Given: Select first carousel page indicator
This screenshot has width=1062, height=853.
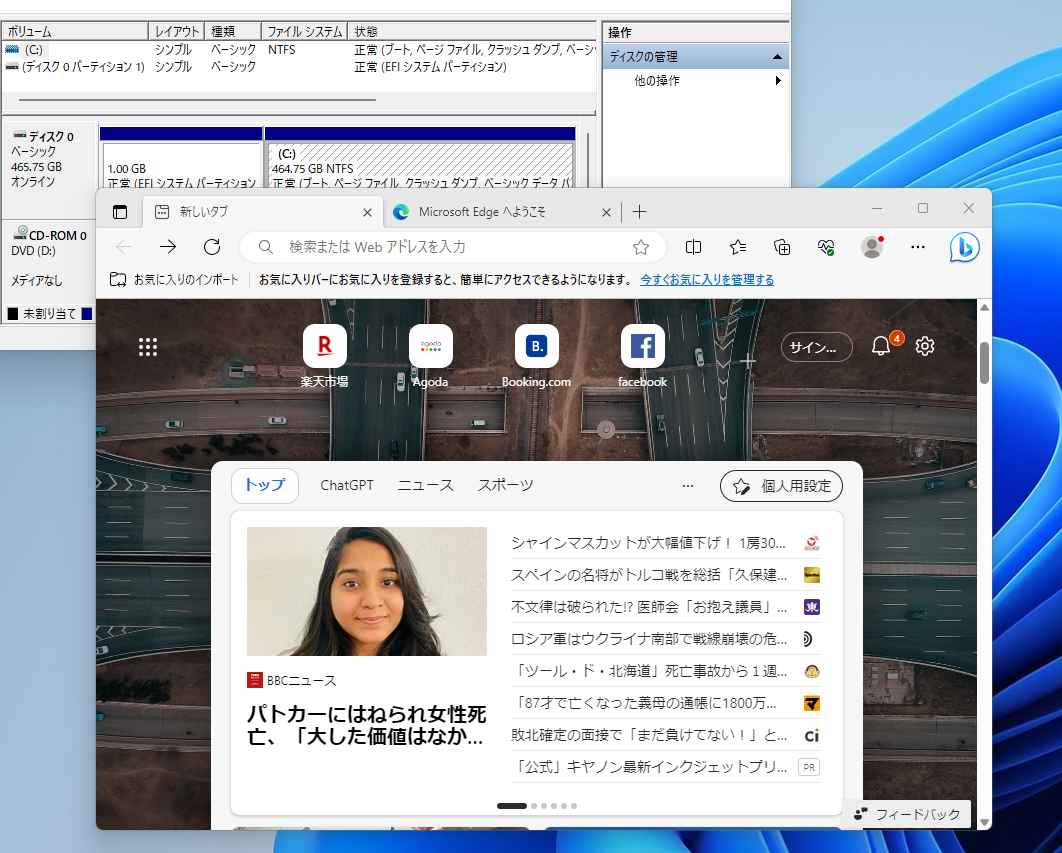Looking at the screenshot, I should [x=511, y=806].
